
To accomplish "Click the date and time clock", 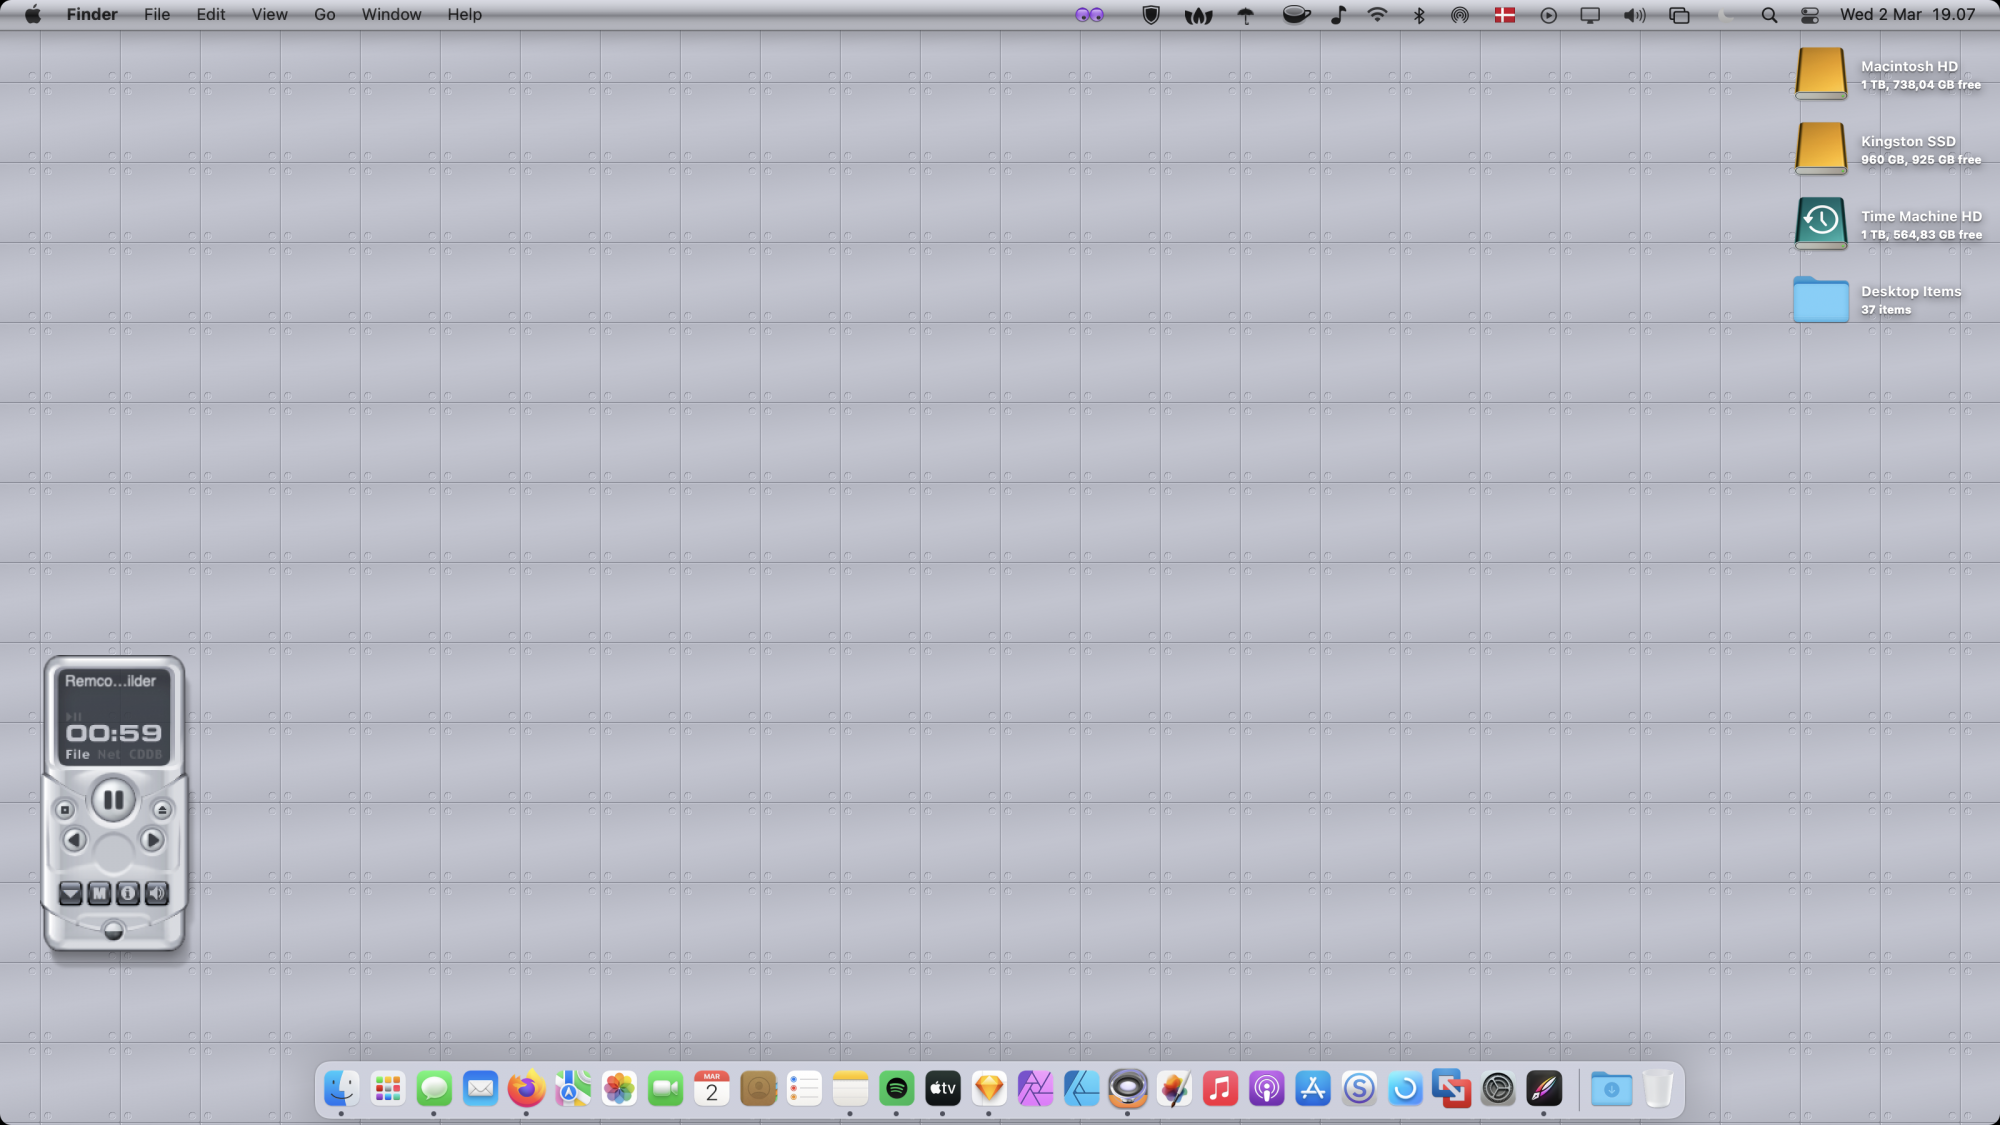I will point(1907,15).
